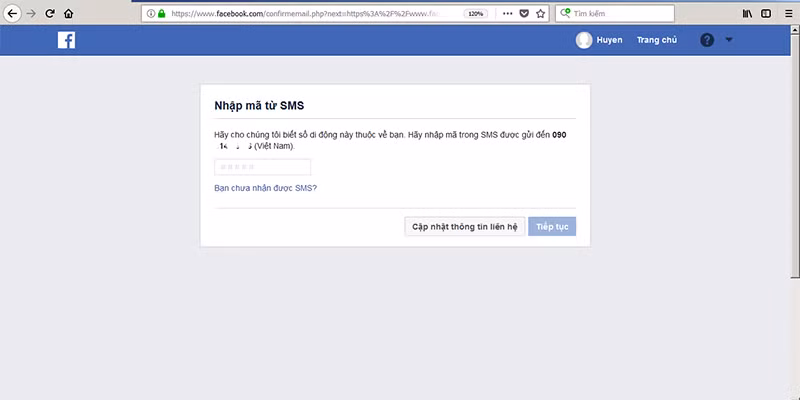Click the Bạn chưa nhận được SMS? link

(x=265, y=188)
